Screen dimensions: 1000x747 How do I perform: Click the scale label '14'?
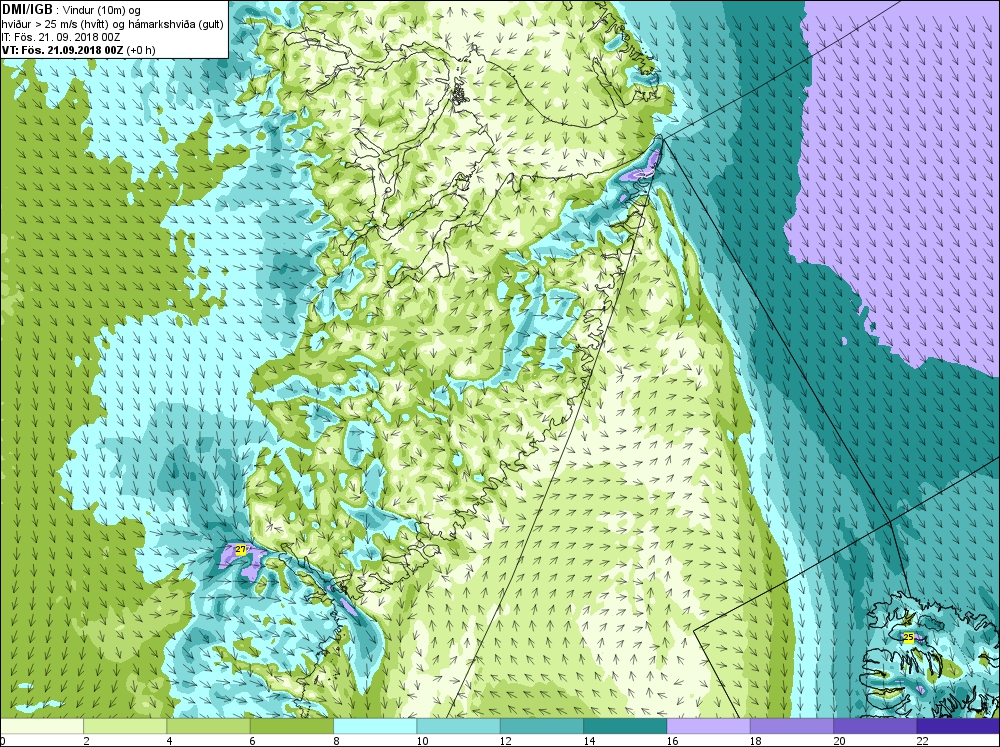point(589,741)
